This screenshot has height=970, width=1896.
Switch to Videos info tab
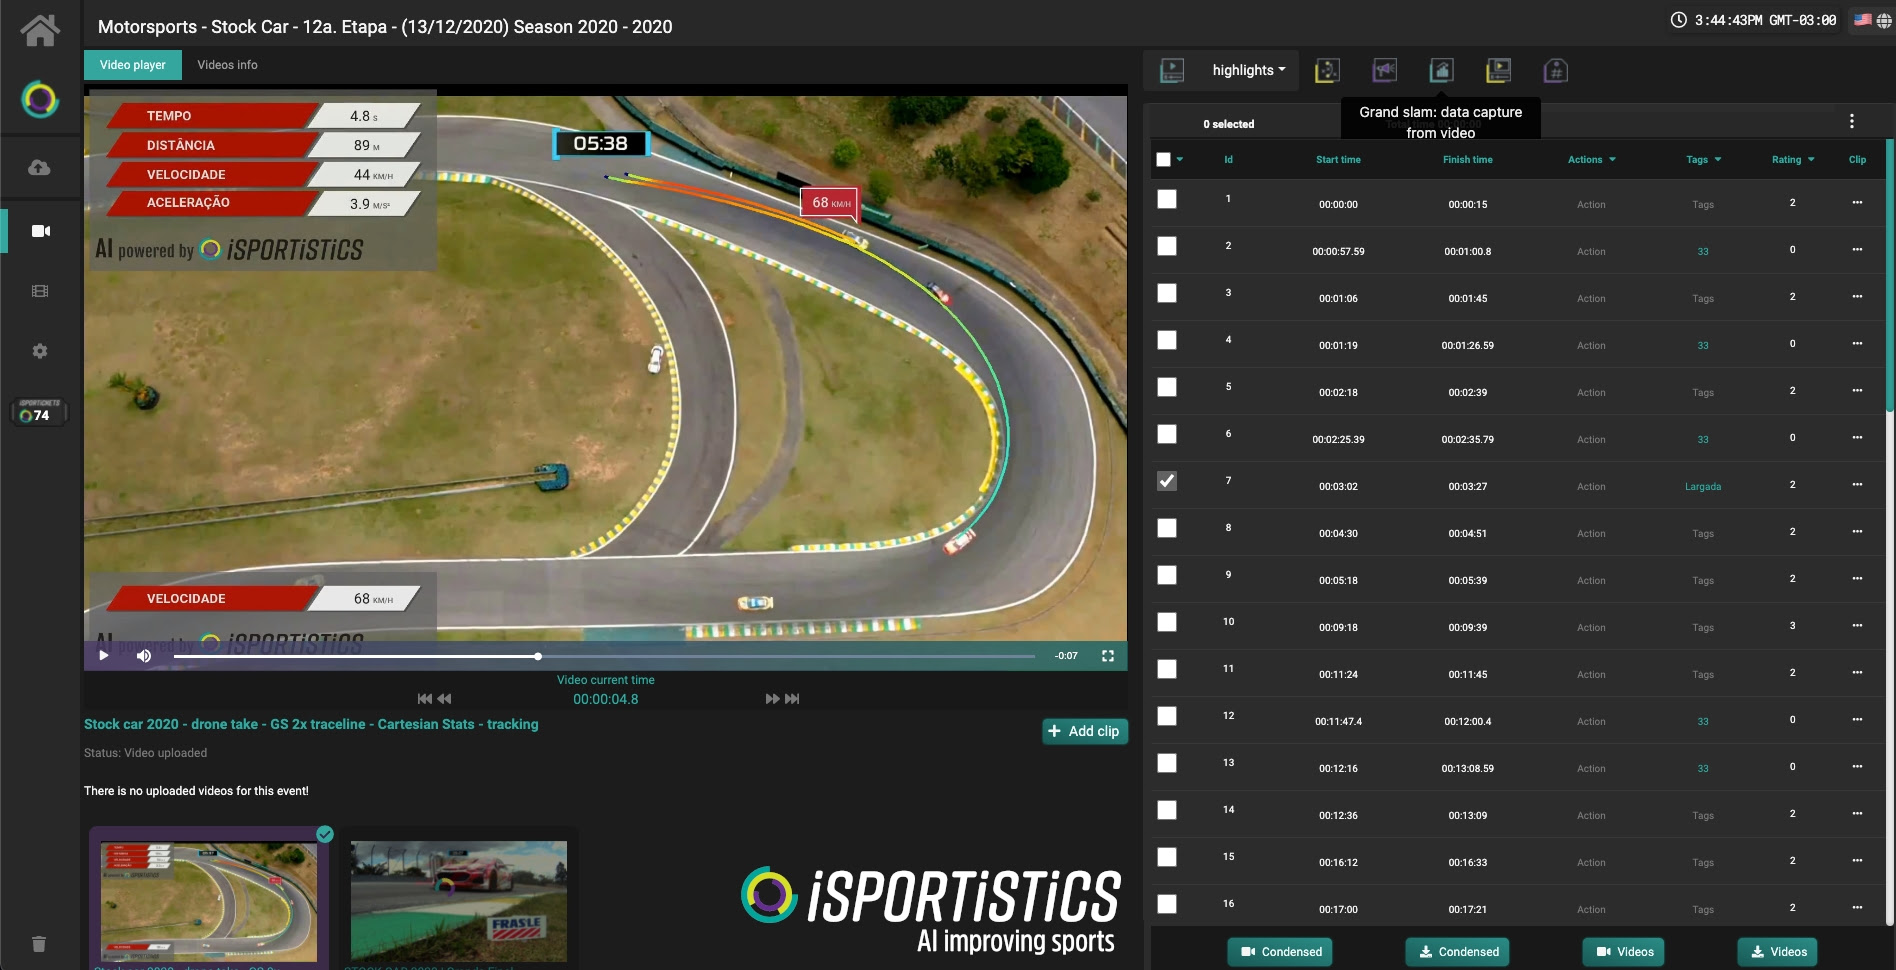tap(227, 65)
